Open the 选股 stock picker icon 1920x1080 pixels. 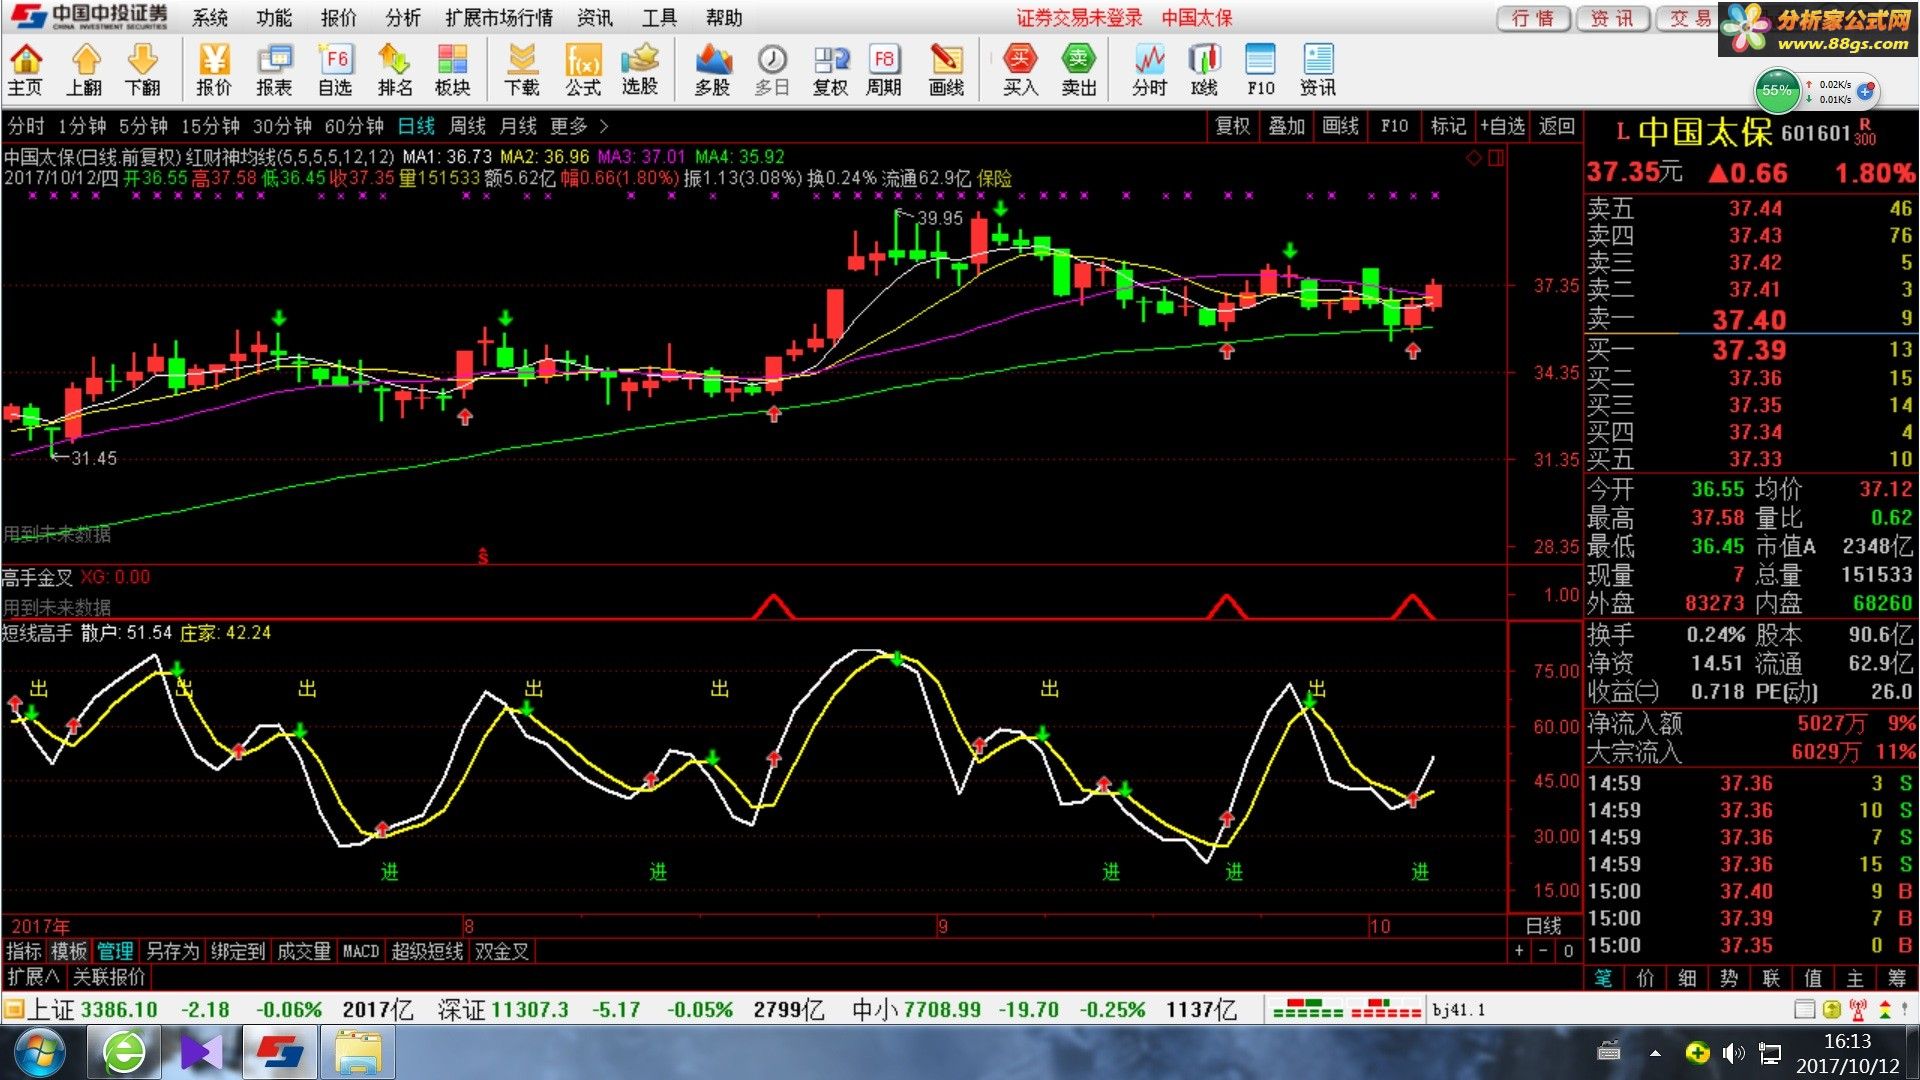point(640,70)
